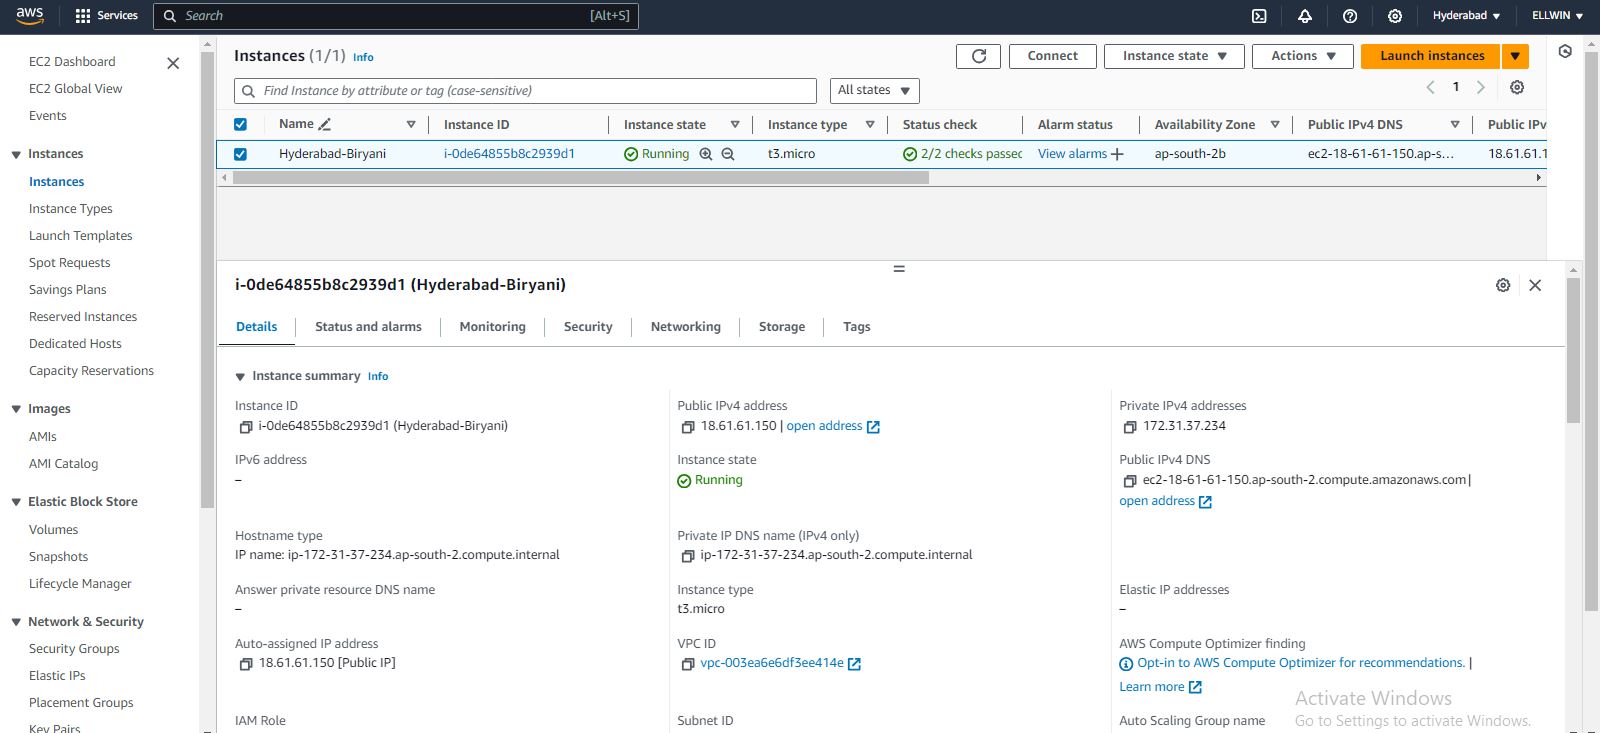Viewport: 1600px width, 733px height.
Task: Copy the Private IPv4 address 172.31.37.234
Action: (1129, 427)
